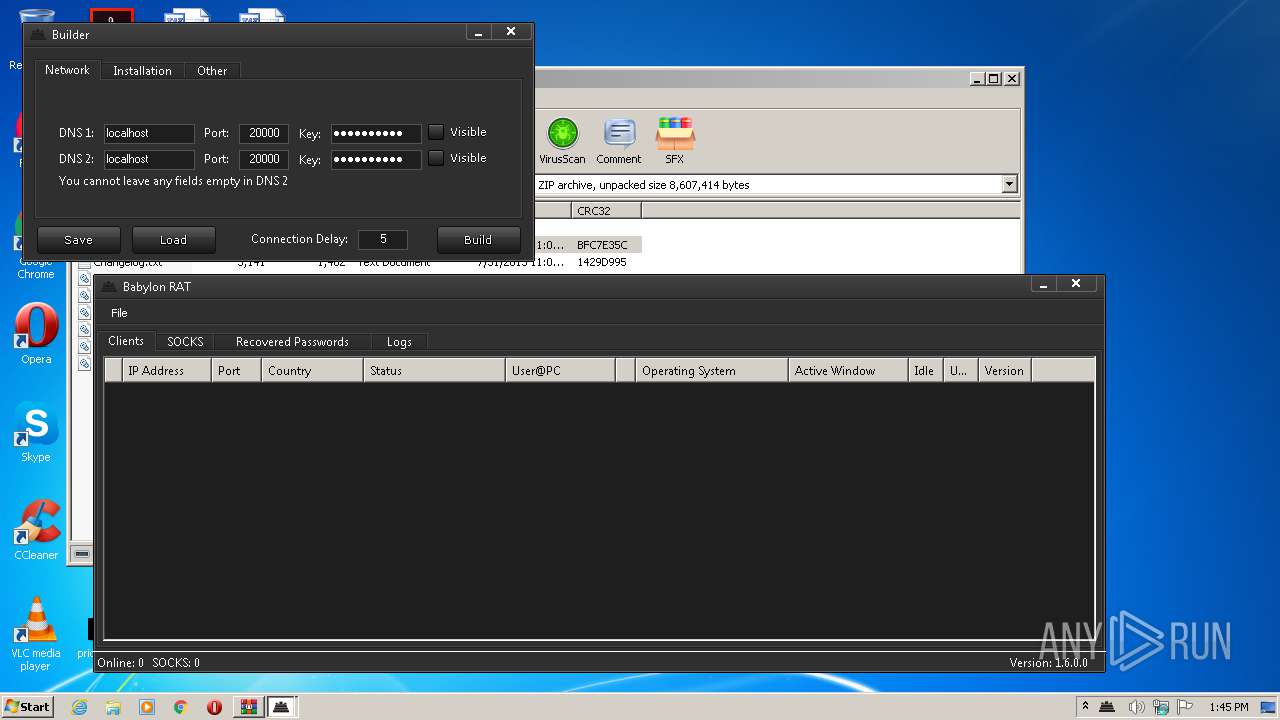
Task: Open the Opera desktop shortcut
Action: (x=36, y=334)
